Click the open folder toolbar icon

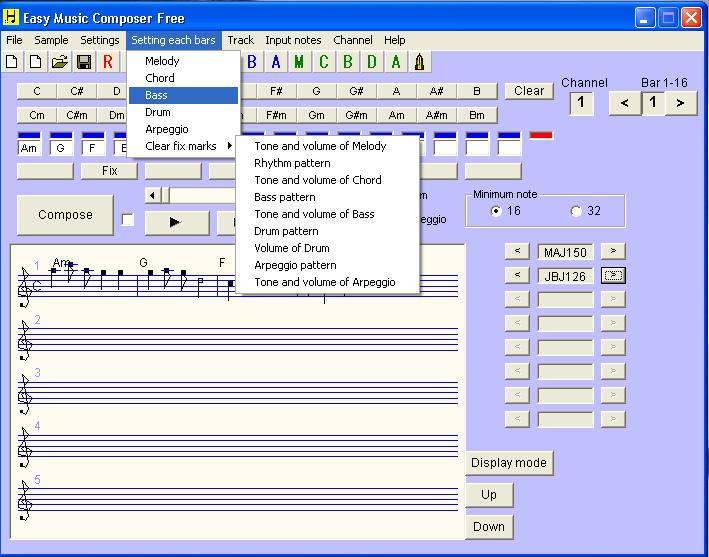[60, 61]
